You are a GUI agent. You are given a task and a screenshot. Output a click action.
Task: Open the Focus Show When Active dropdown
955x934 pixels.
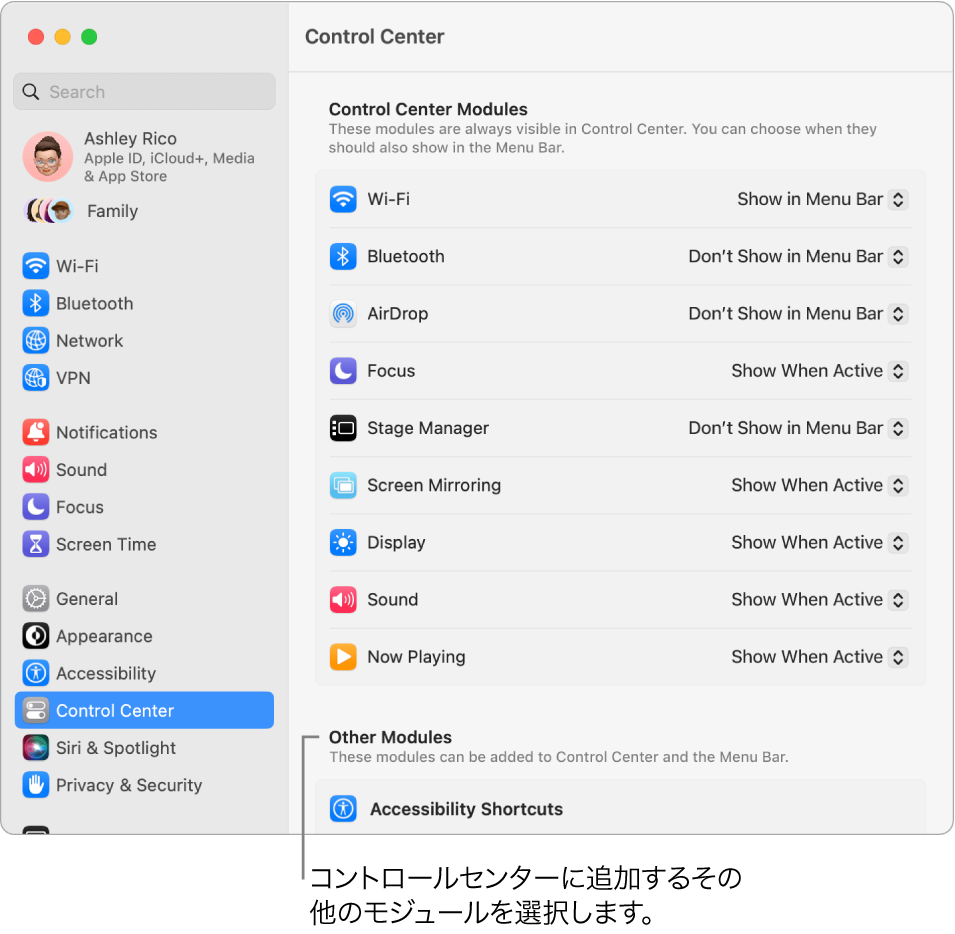(x=818, y=370)
